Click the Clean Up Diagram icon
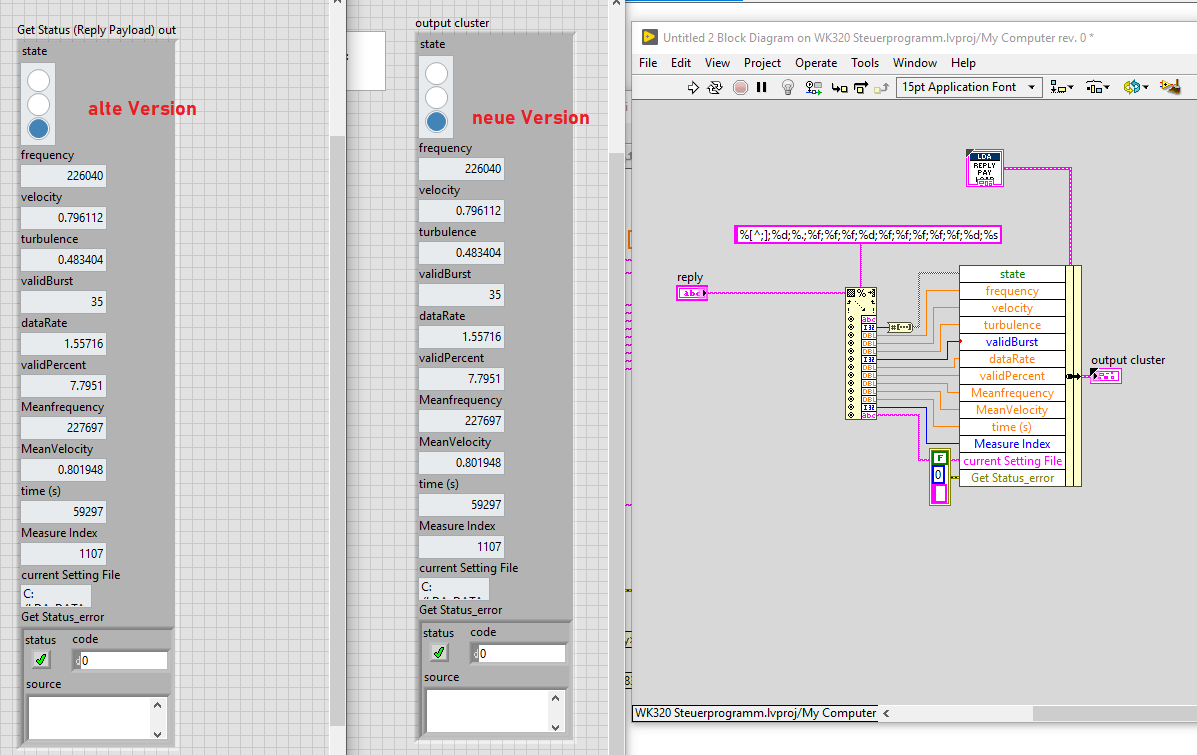Viewport: 1197px width, 755px height. tap(1169, 88)
